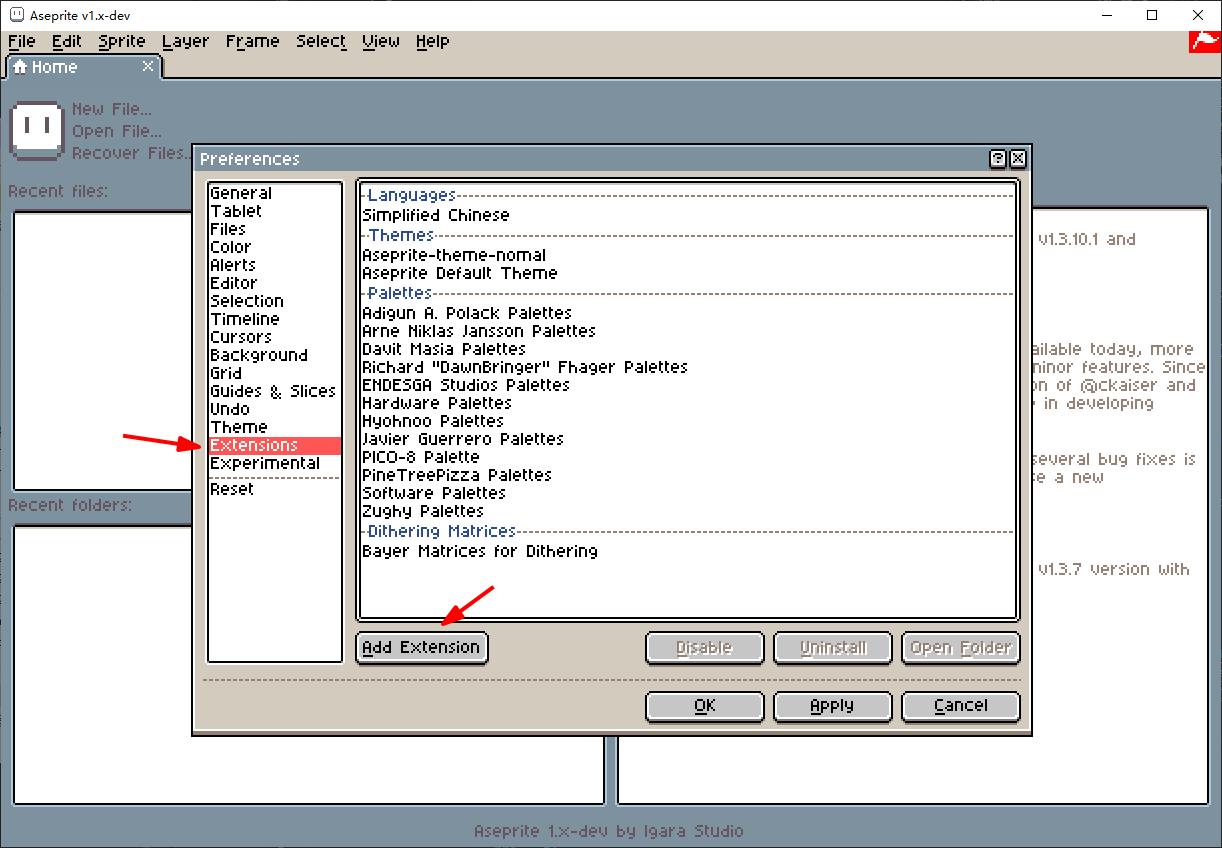The width and height of the screenshot is (1222, 848).
Task: Select Hardware Palettes in the extension list
Action: point(688,403)
